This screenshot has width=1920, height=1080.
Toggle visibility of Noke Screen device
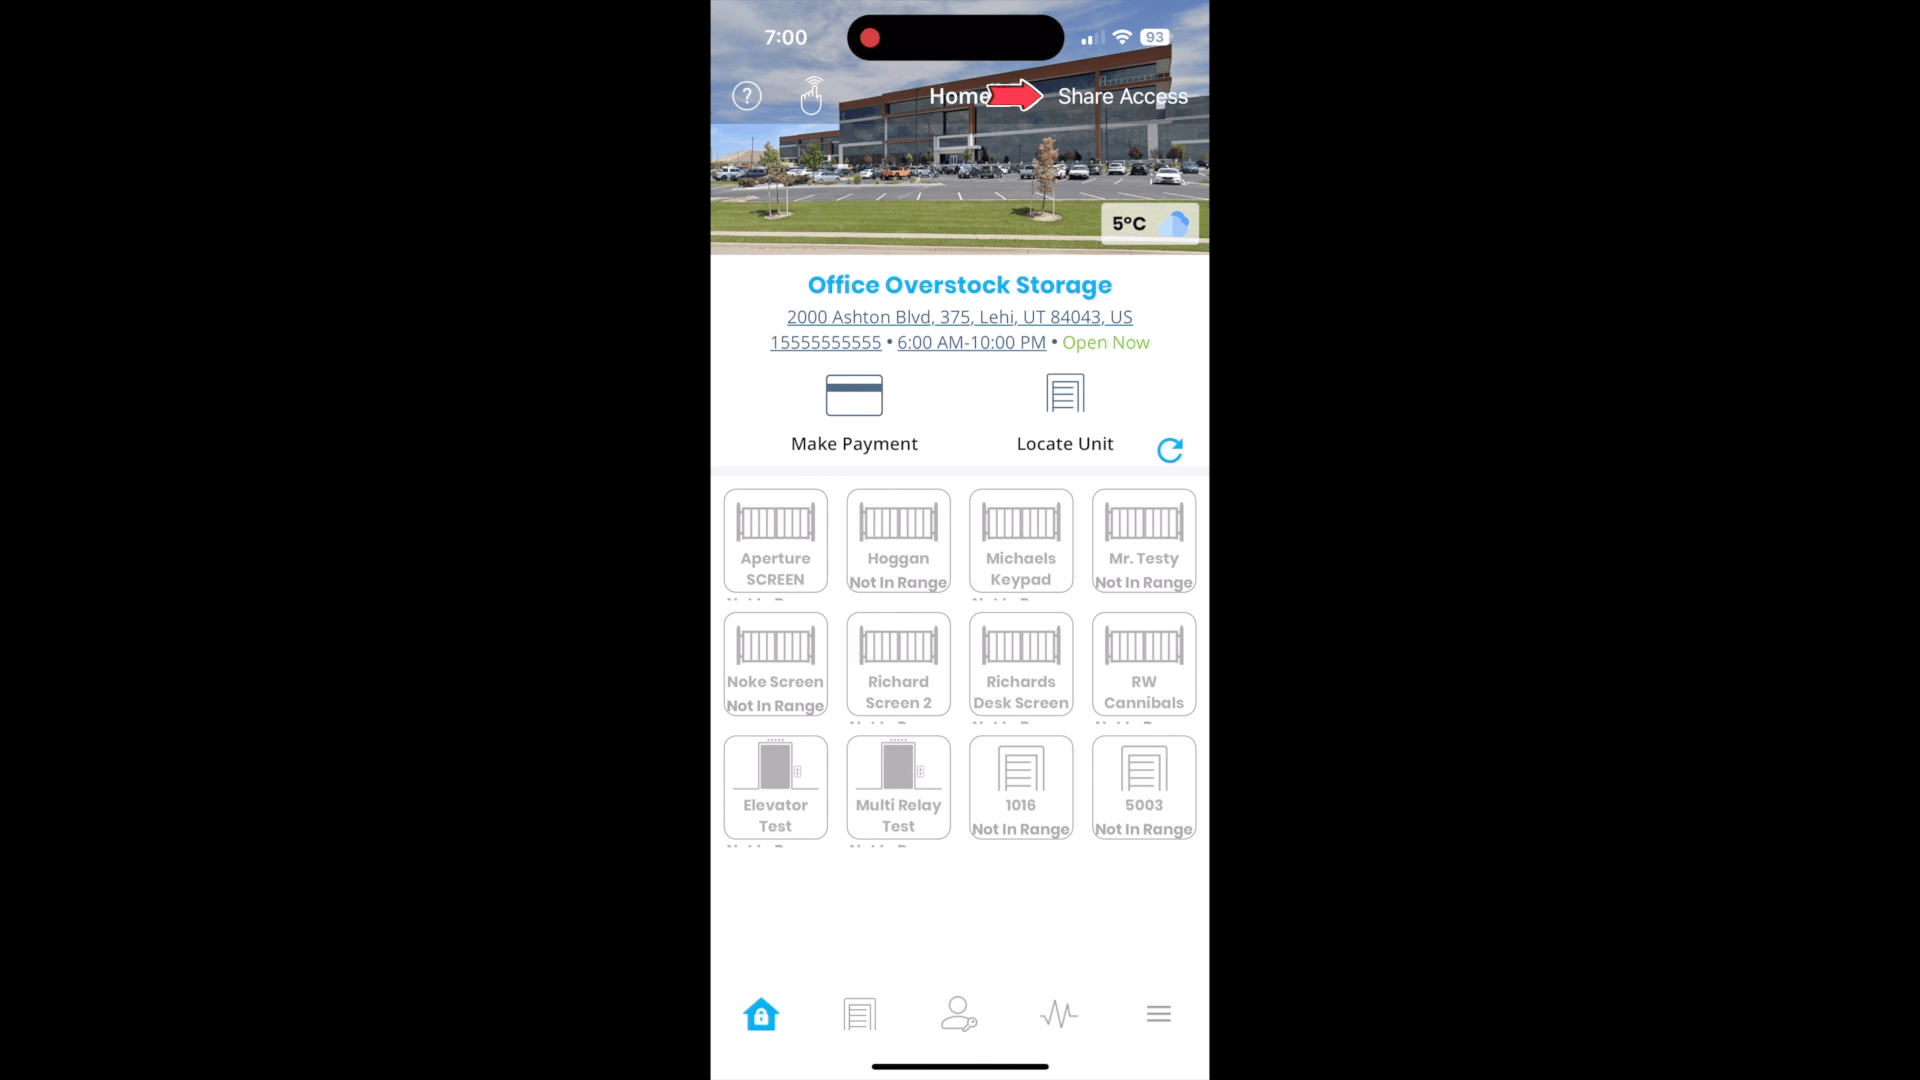774,665
